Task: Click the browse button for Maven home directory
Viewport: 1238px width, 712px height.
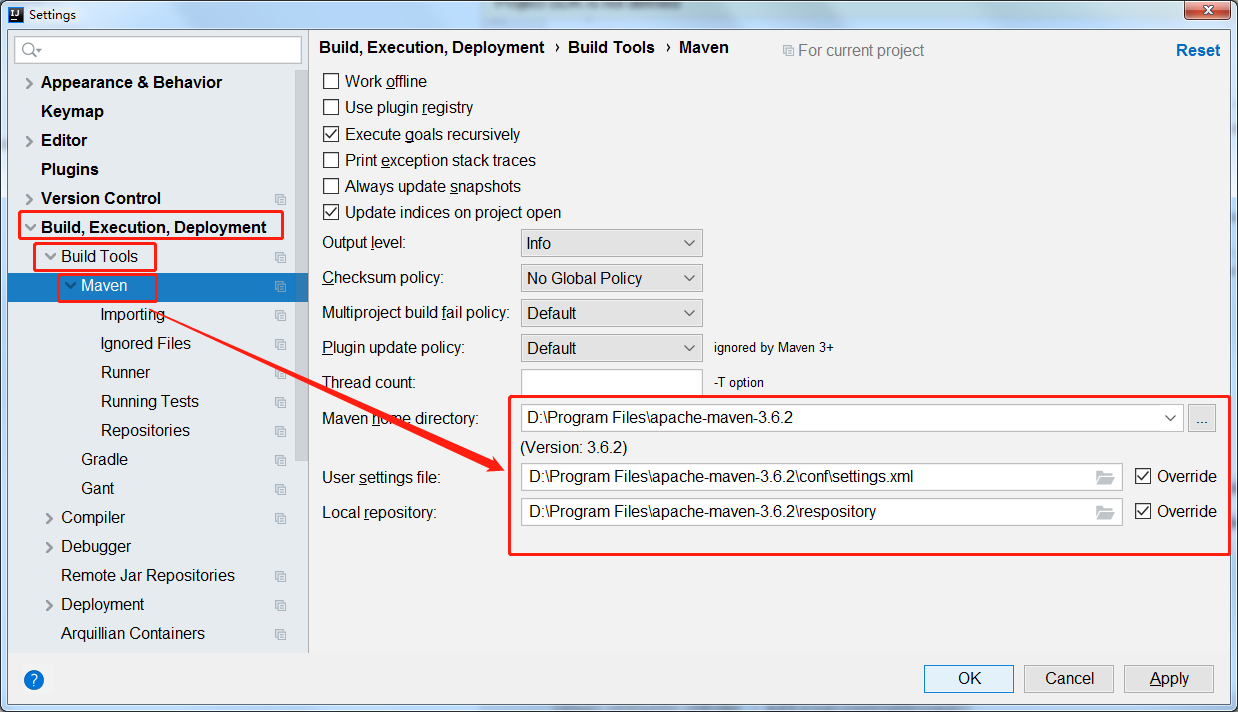Action: point(1202,418)
